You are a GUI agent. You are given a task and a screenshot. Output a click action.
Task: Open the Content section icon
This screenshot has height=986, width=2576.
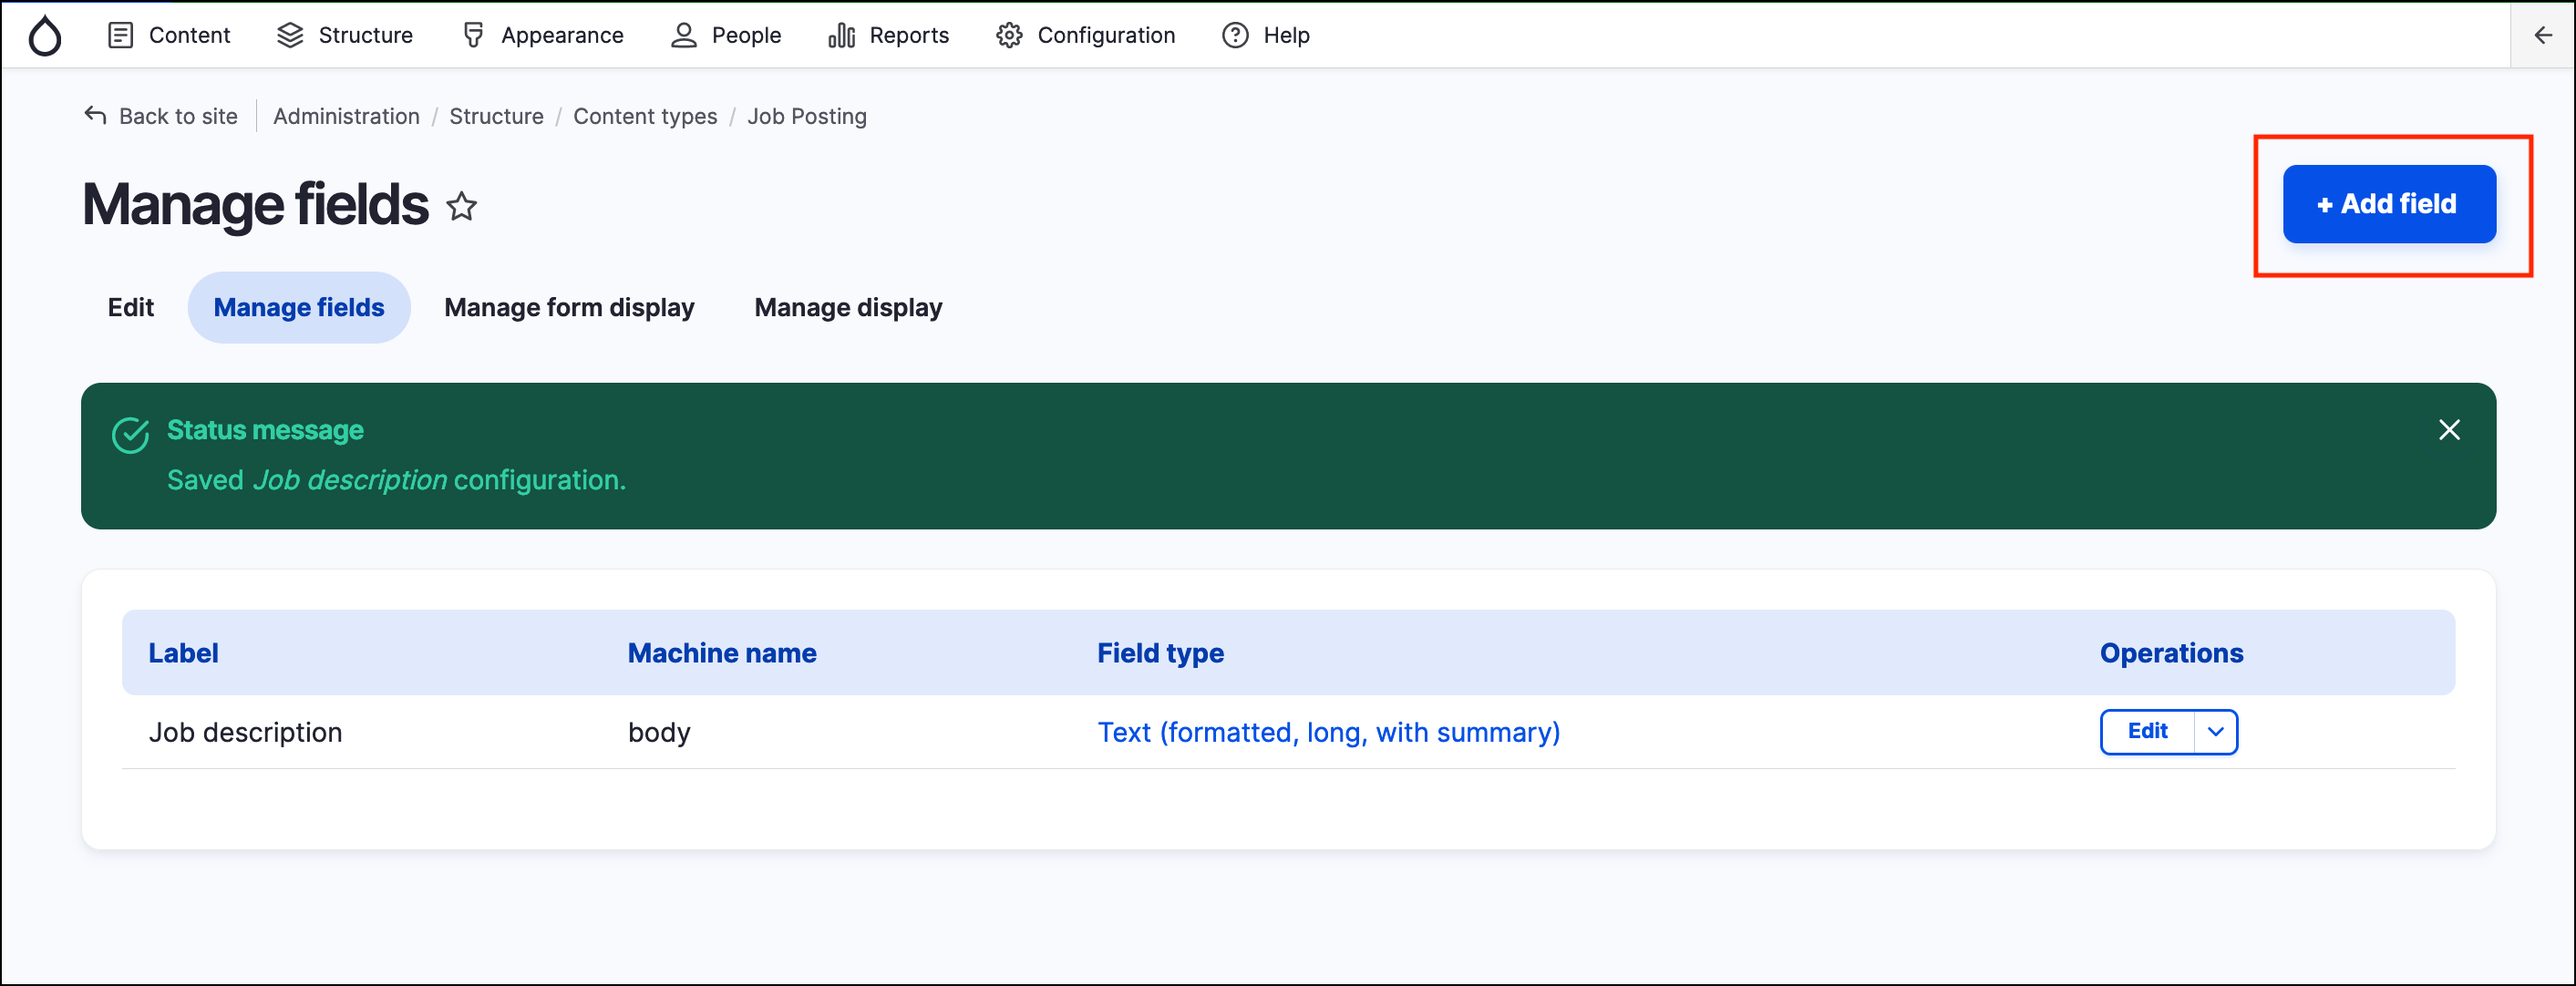tap(121, 35)
